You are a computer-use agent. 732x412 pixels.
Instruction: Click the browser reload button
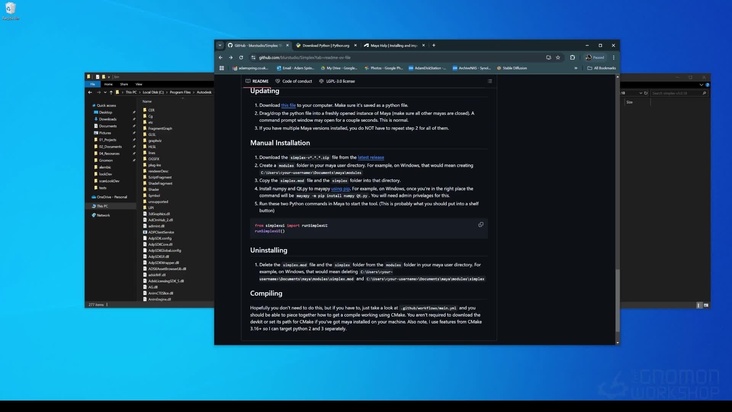pyautogui.click(x=244, y=57)
